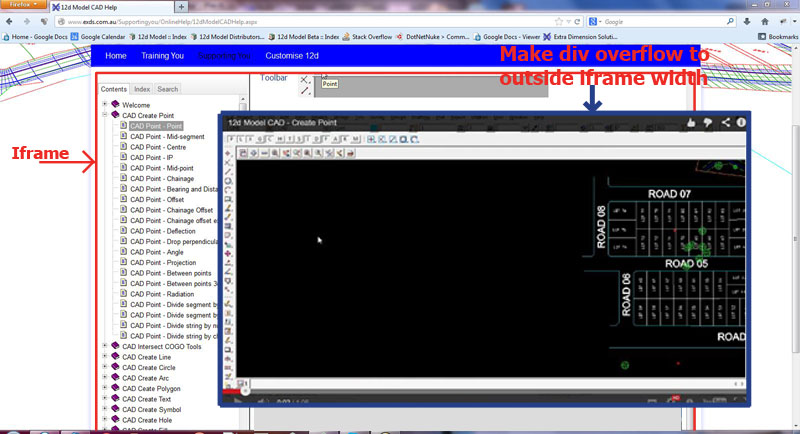Image resolution: width=800 pixels, height=434 pixels.
Task: Dislike the video with thumbs down icon
Action: coord(708,122)
